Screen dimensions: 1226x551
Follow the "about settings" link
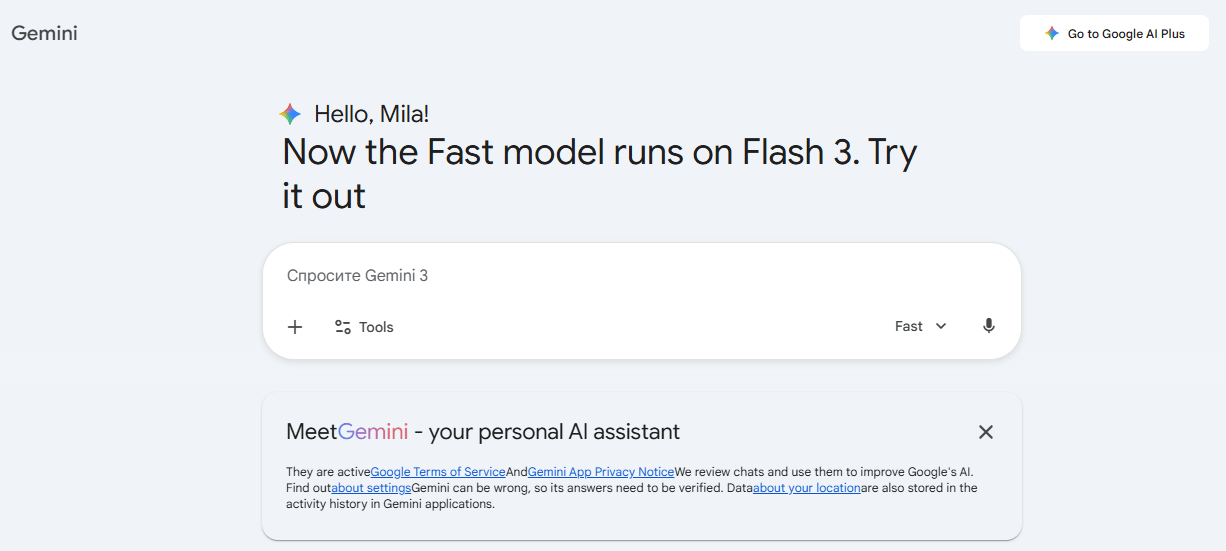[371, 488]
